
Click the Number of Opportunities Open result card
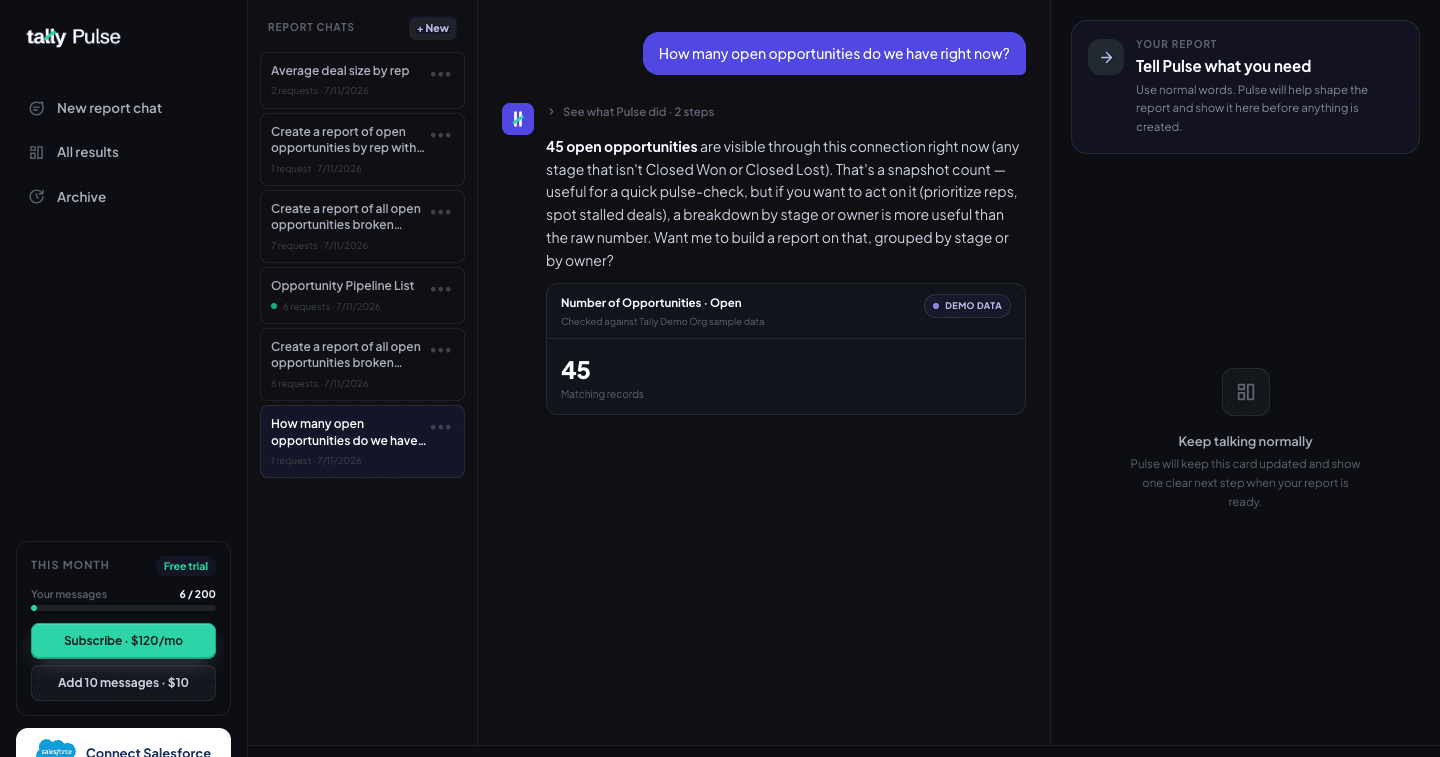(x=786, y=349)
